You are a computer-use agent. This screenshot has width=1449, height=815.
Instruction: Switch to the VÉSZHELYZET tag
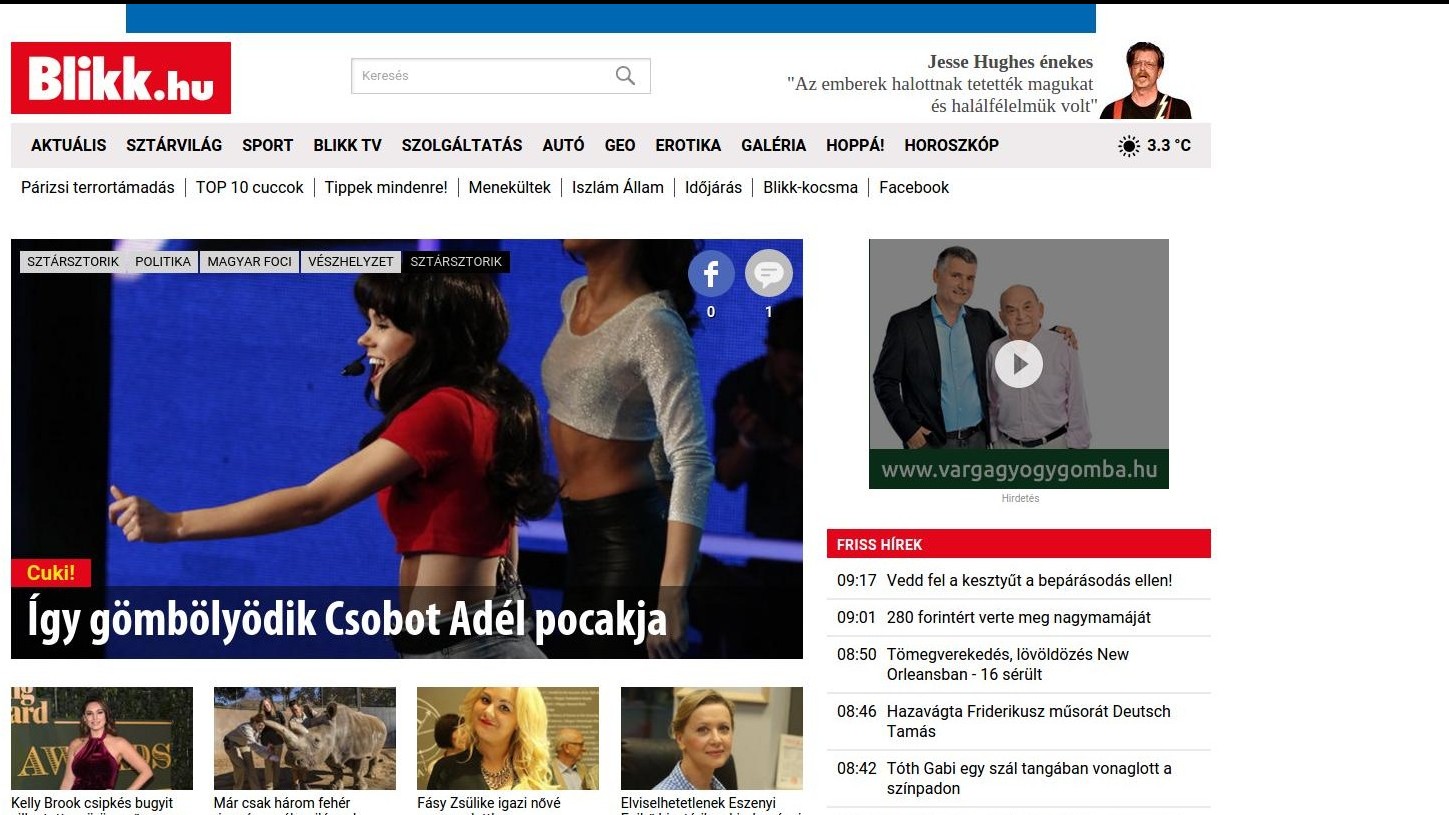pyautogui.click(x=351, y=261)
